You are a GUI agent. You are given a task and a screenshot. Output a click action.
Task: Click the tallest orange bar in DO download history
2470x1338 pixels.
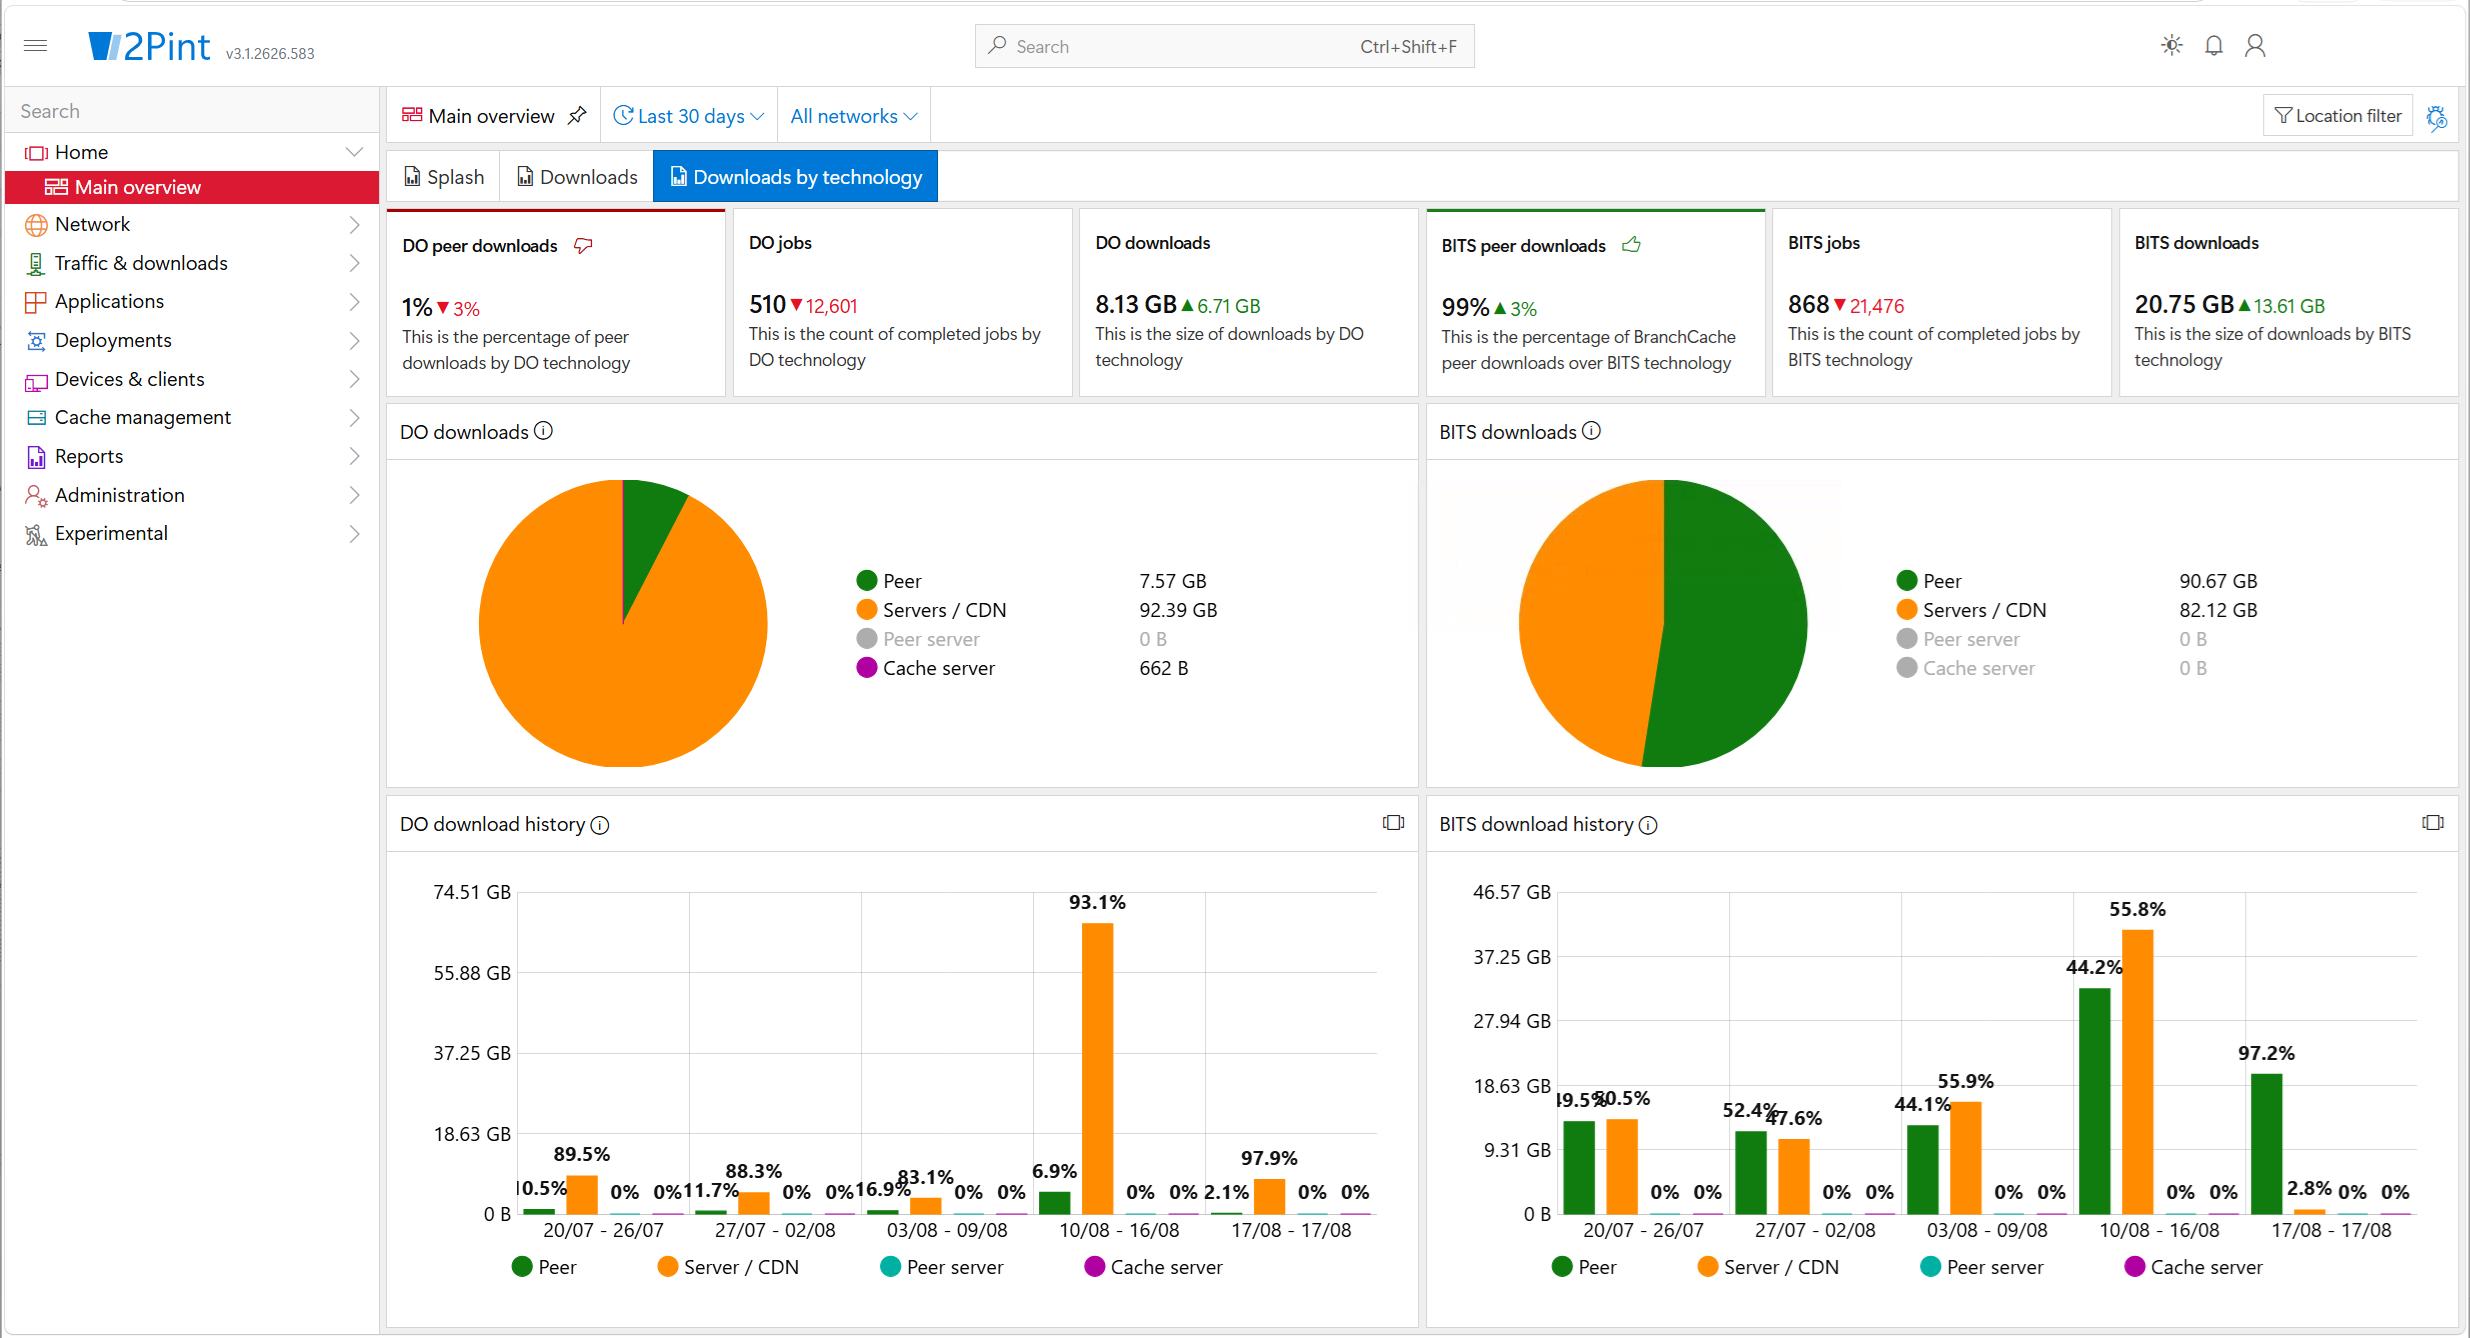pos(1097,1068)
